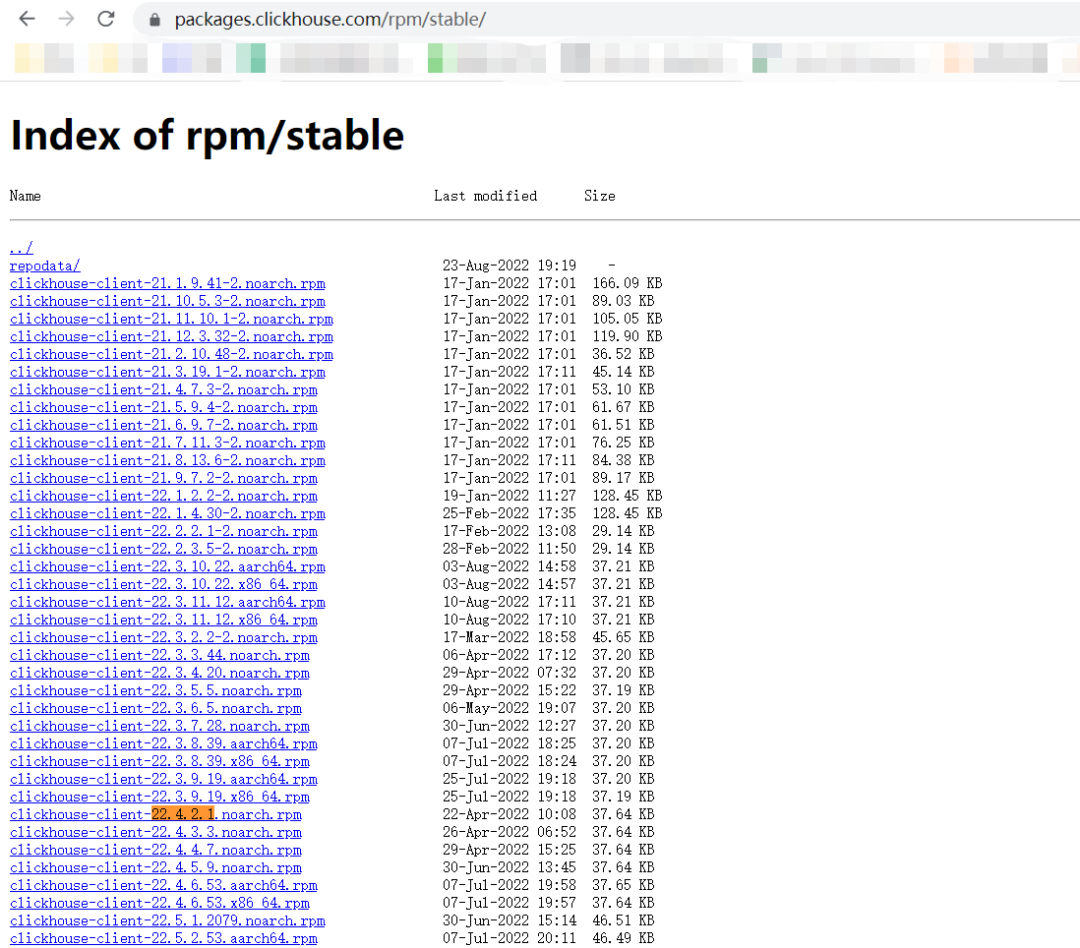Download clickhouse-client-21.12.3.32-2.noarch.rpm
This screenshot has width=1080, height=948.
click(x=172, y=336)
